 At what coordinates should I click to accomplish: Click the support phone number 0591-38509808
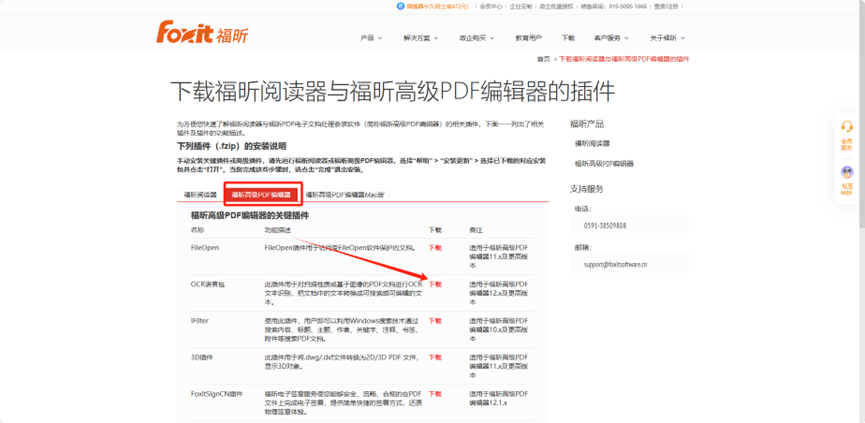click(605, 226)
